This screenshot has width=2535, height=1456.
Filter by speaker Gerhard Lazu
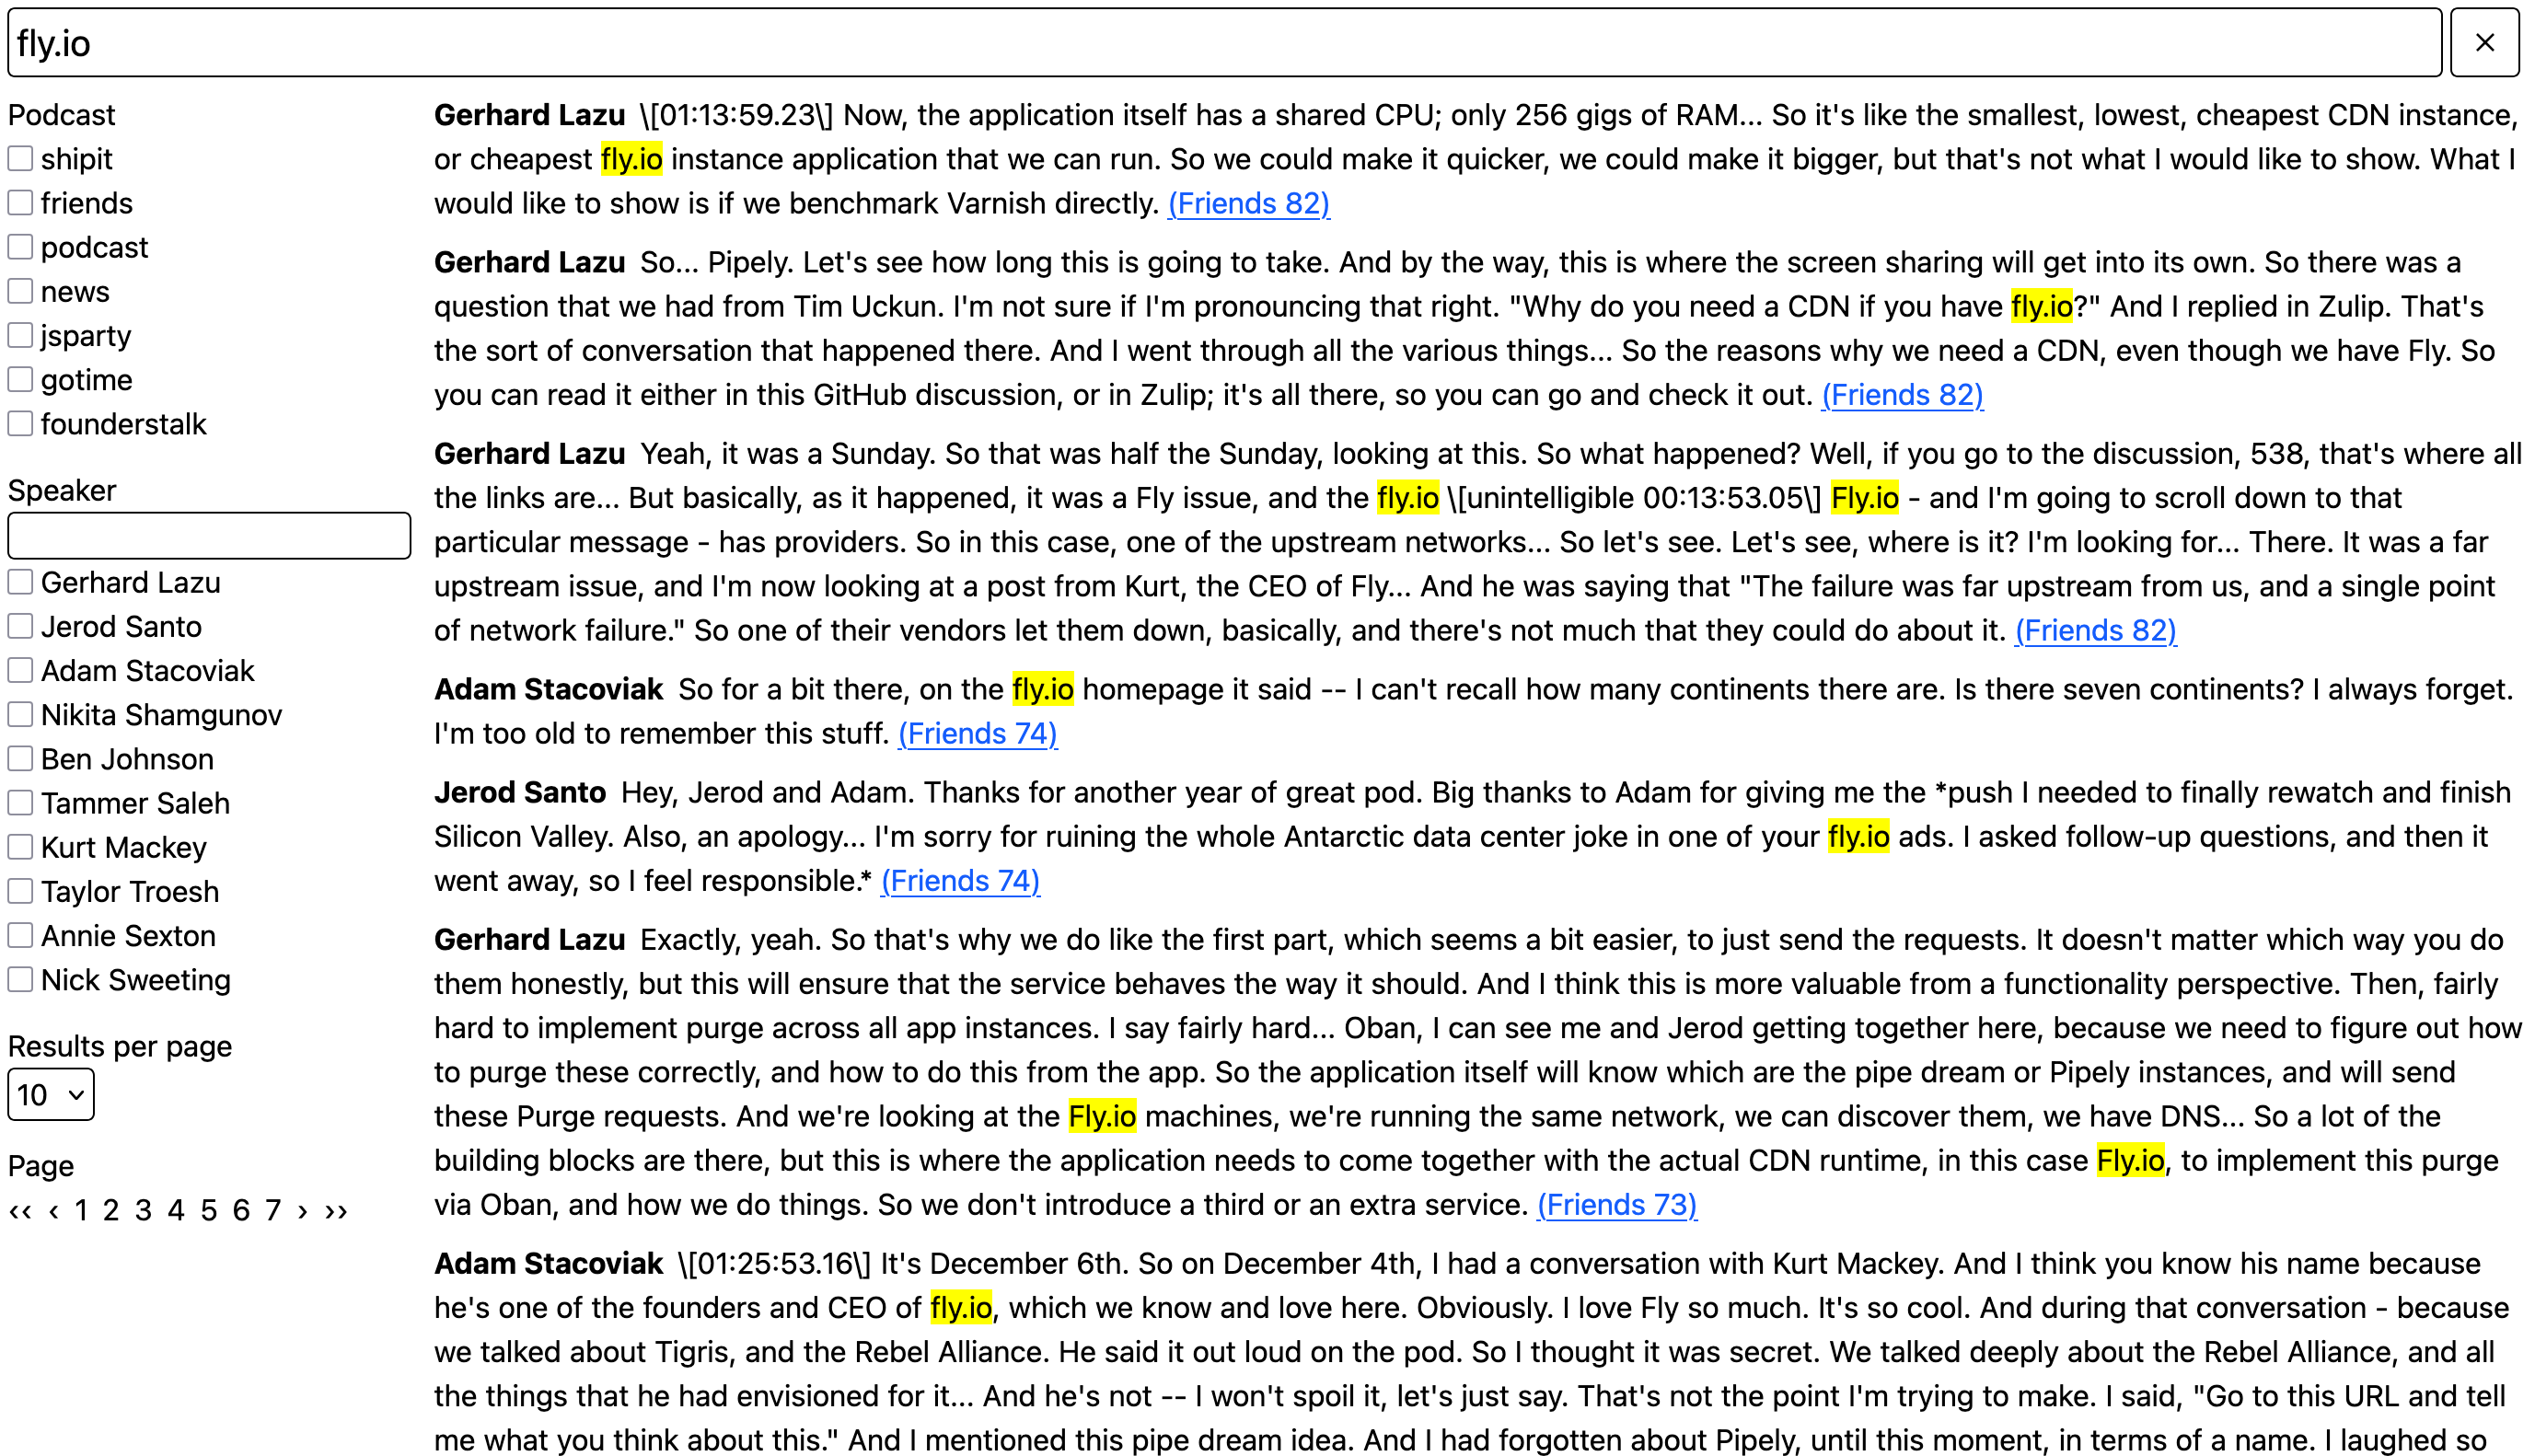click(x=21, y=582)
